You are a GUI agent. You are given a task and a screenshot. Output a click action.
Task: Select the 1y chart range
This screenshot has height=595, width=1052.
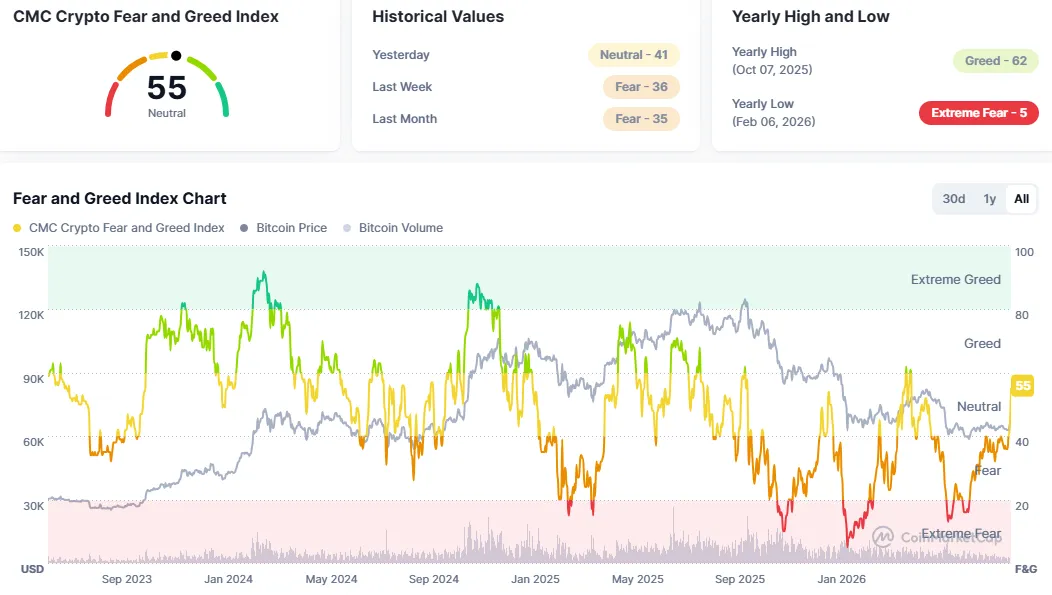tap(990, 199)
